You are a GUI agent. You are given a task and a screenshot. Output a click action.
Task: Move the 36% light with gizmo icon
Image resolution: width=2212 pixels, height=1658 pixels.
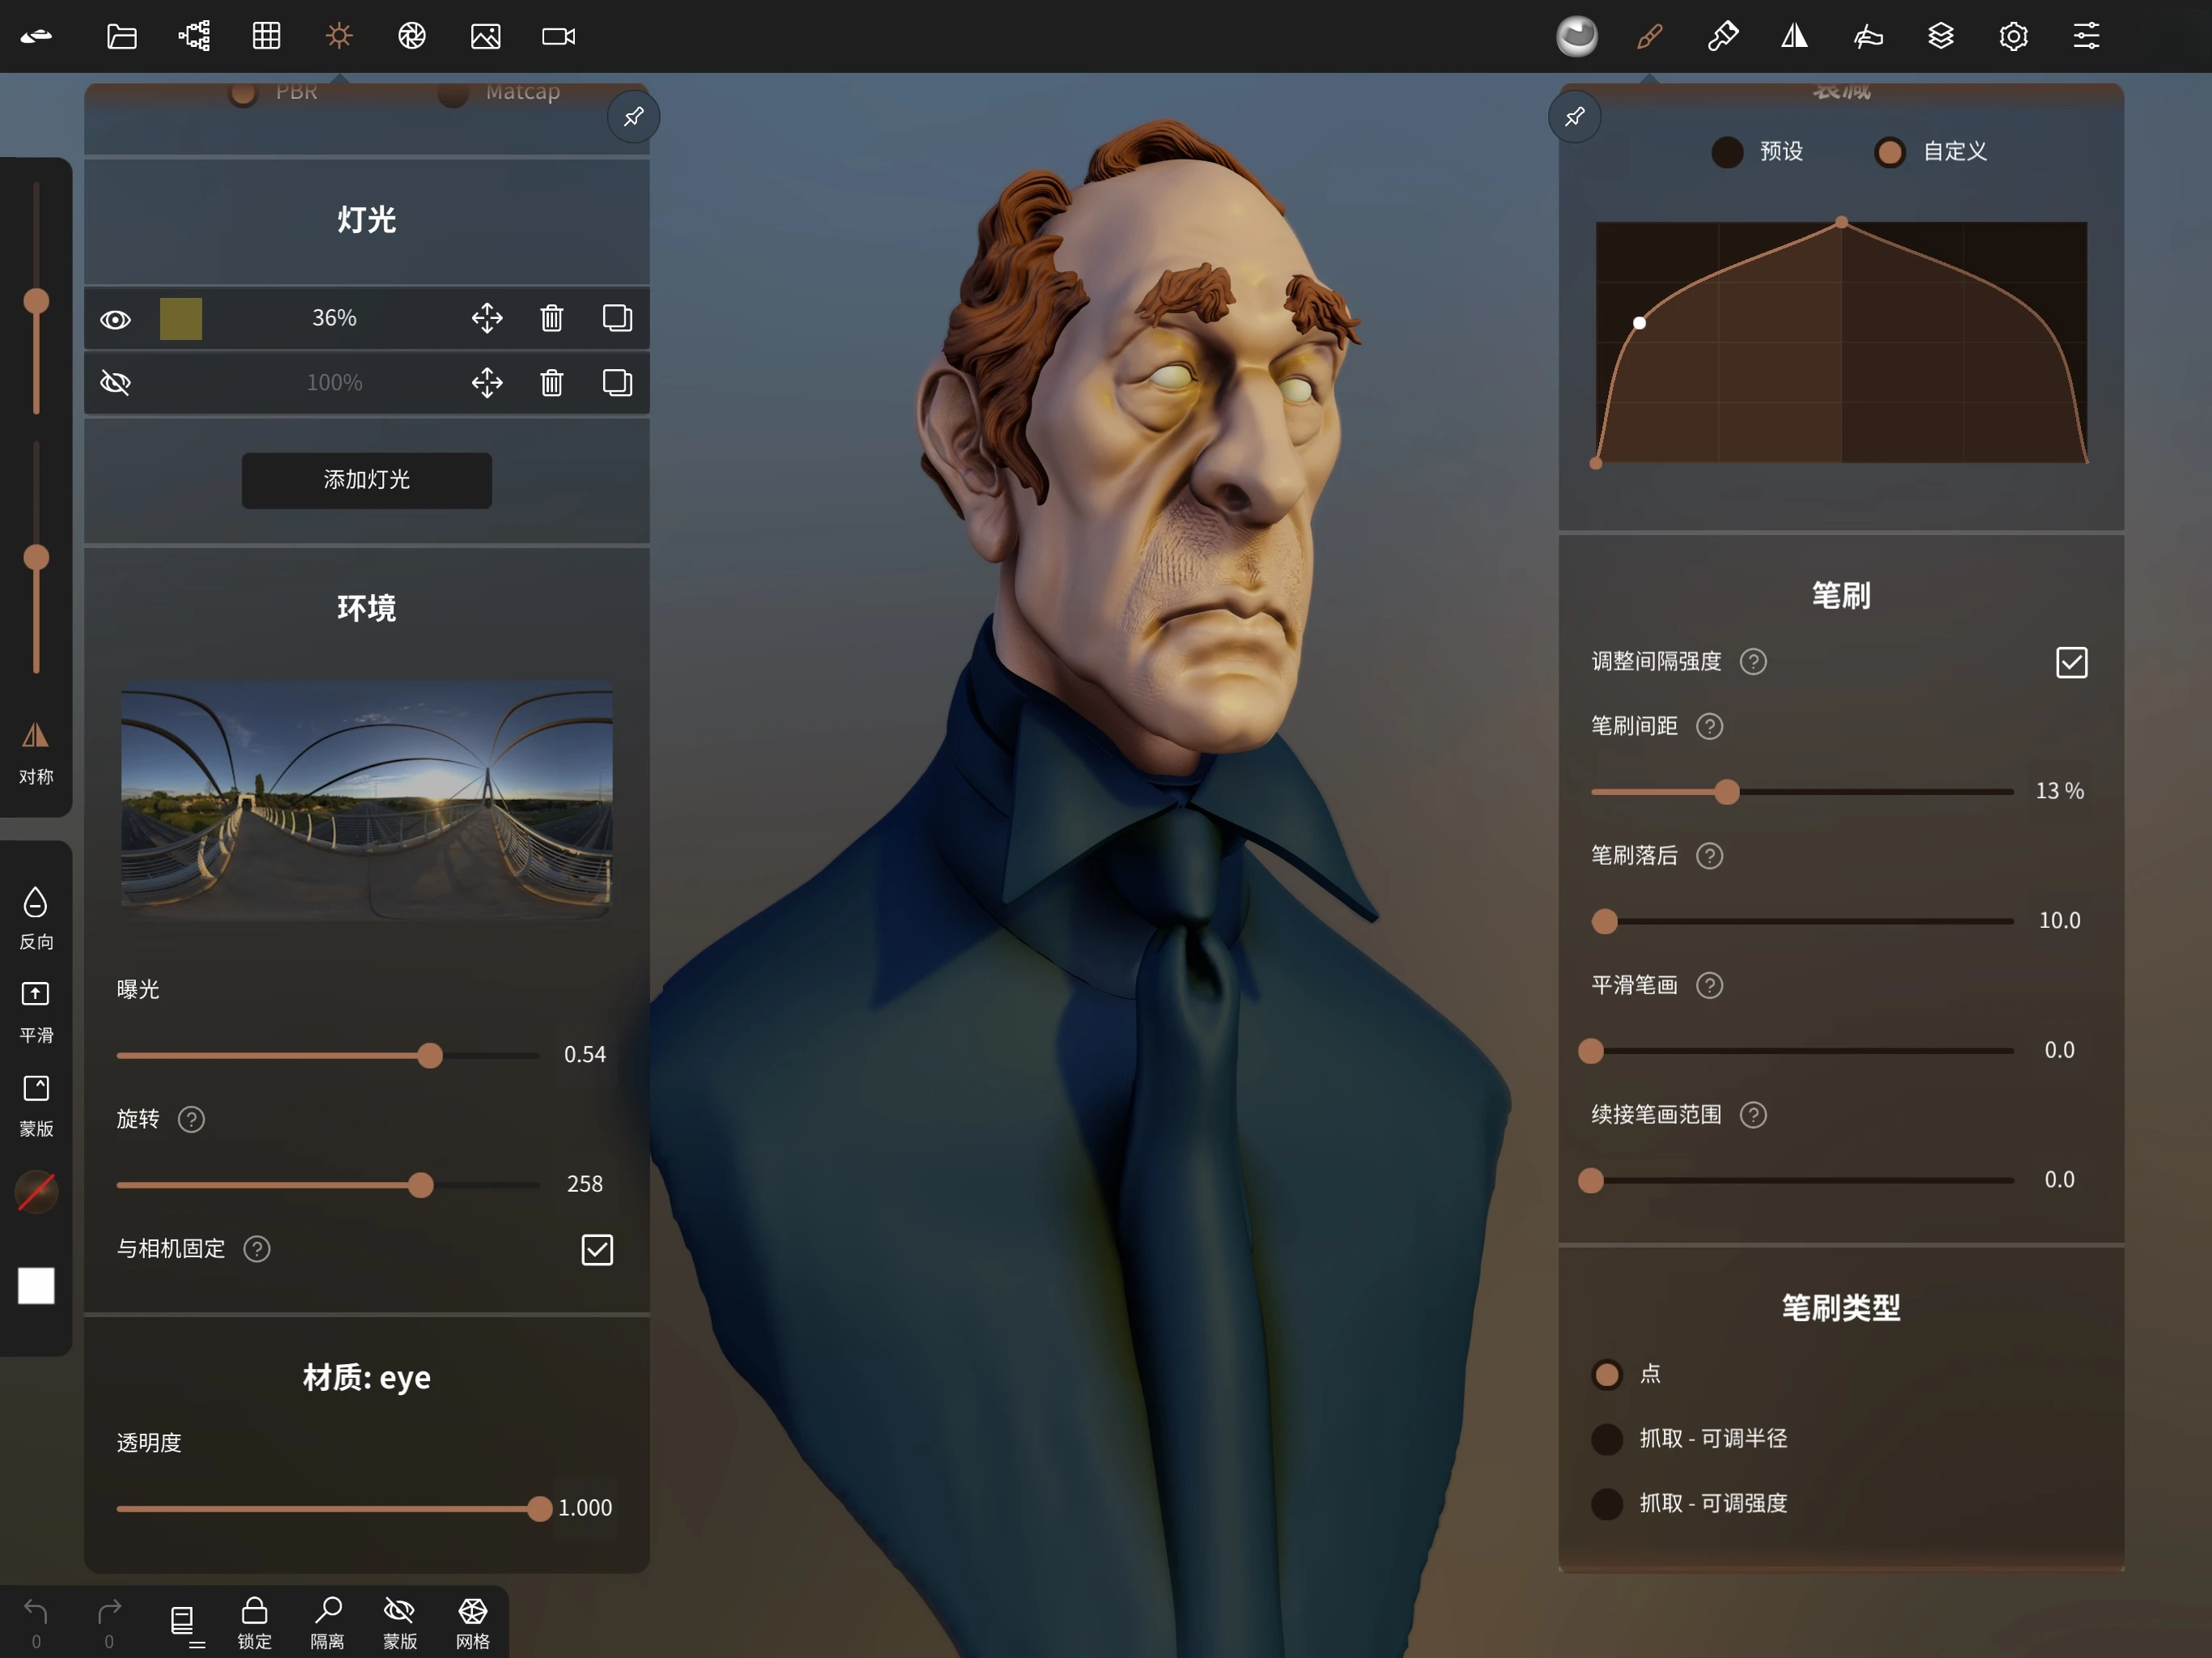487,318
